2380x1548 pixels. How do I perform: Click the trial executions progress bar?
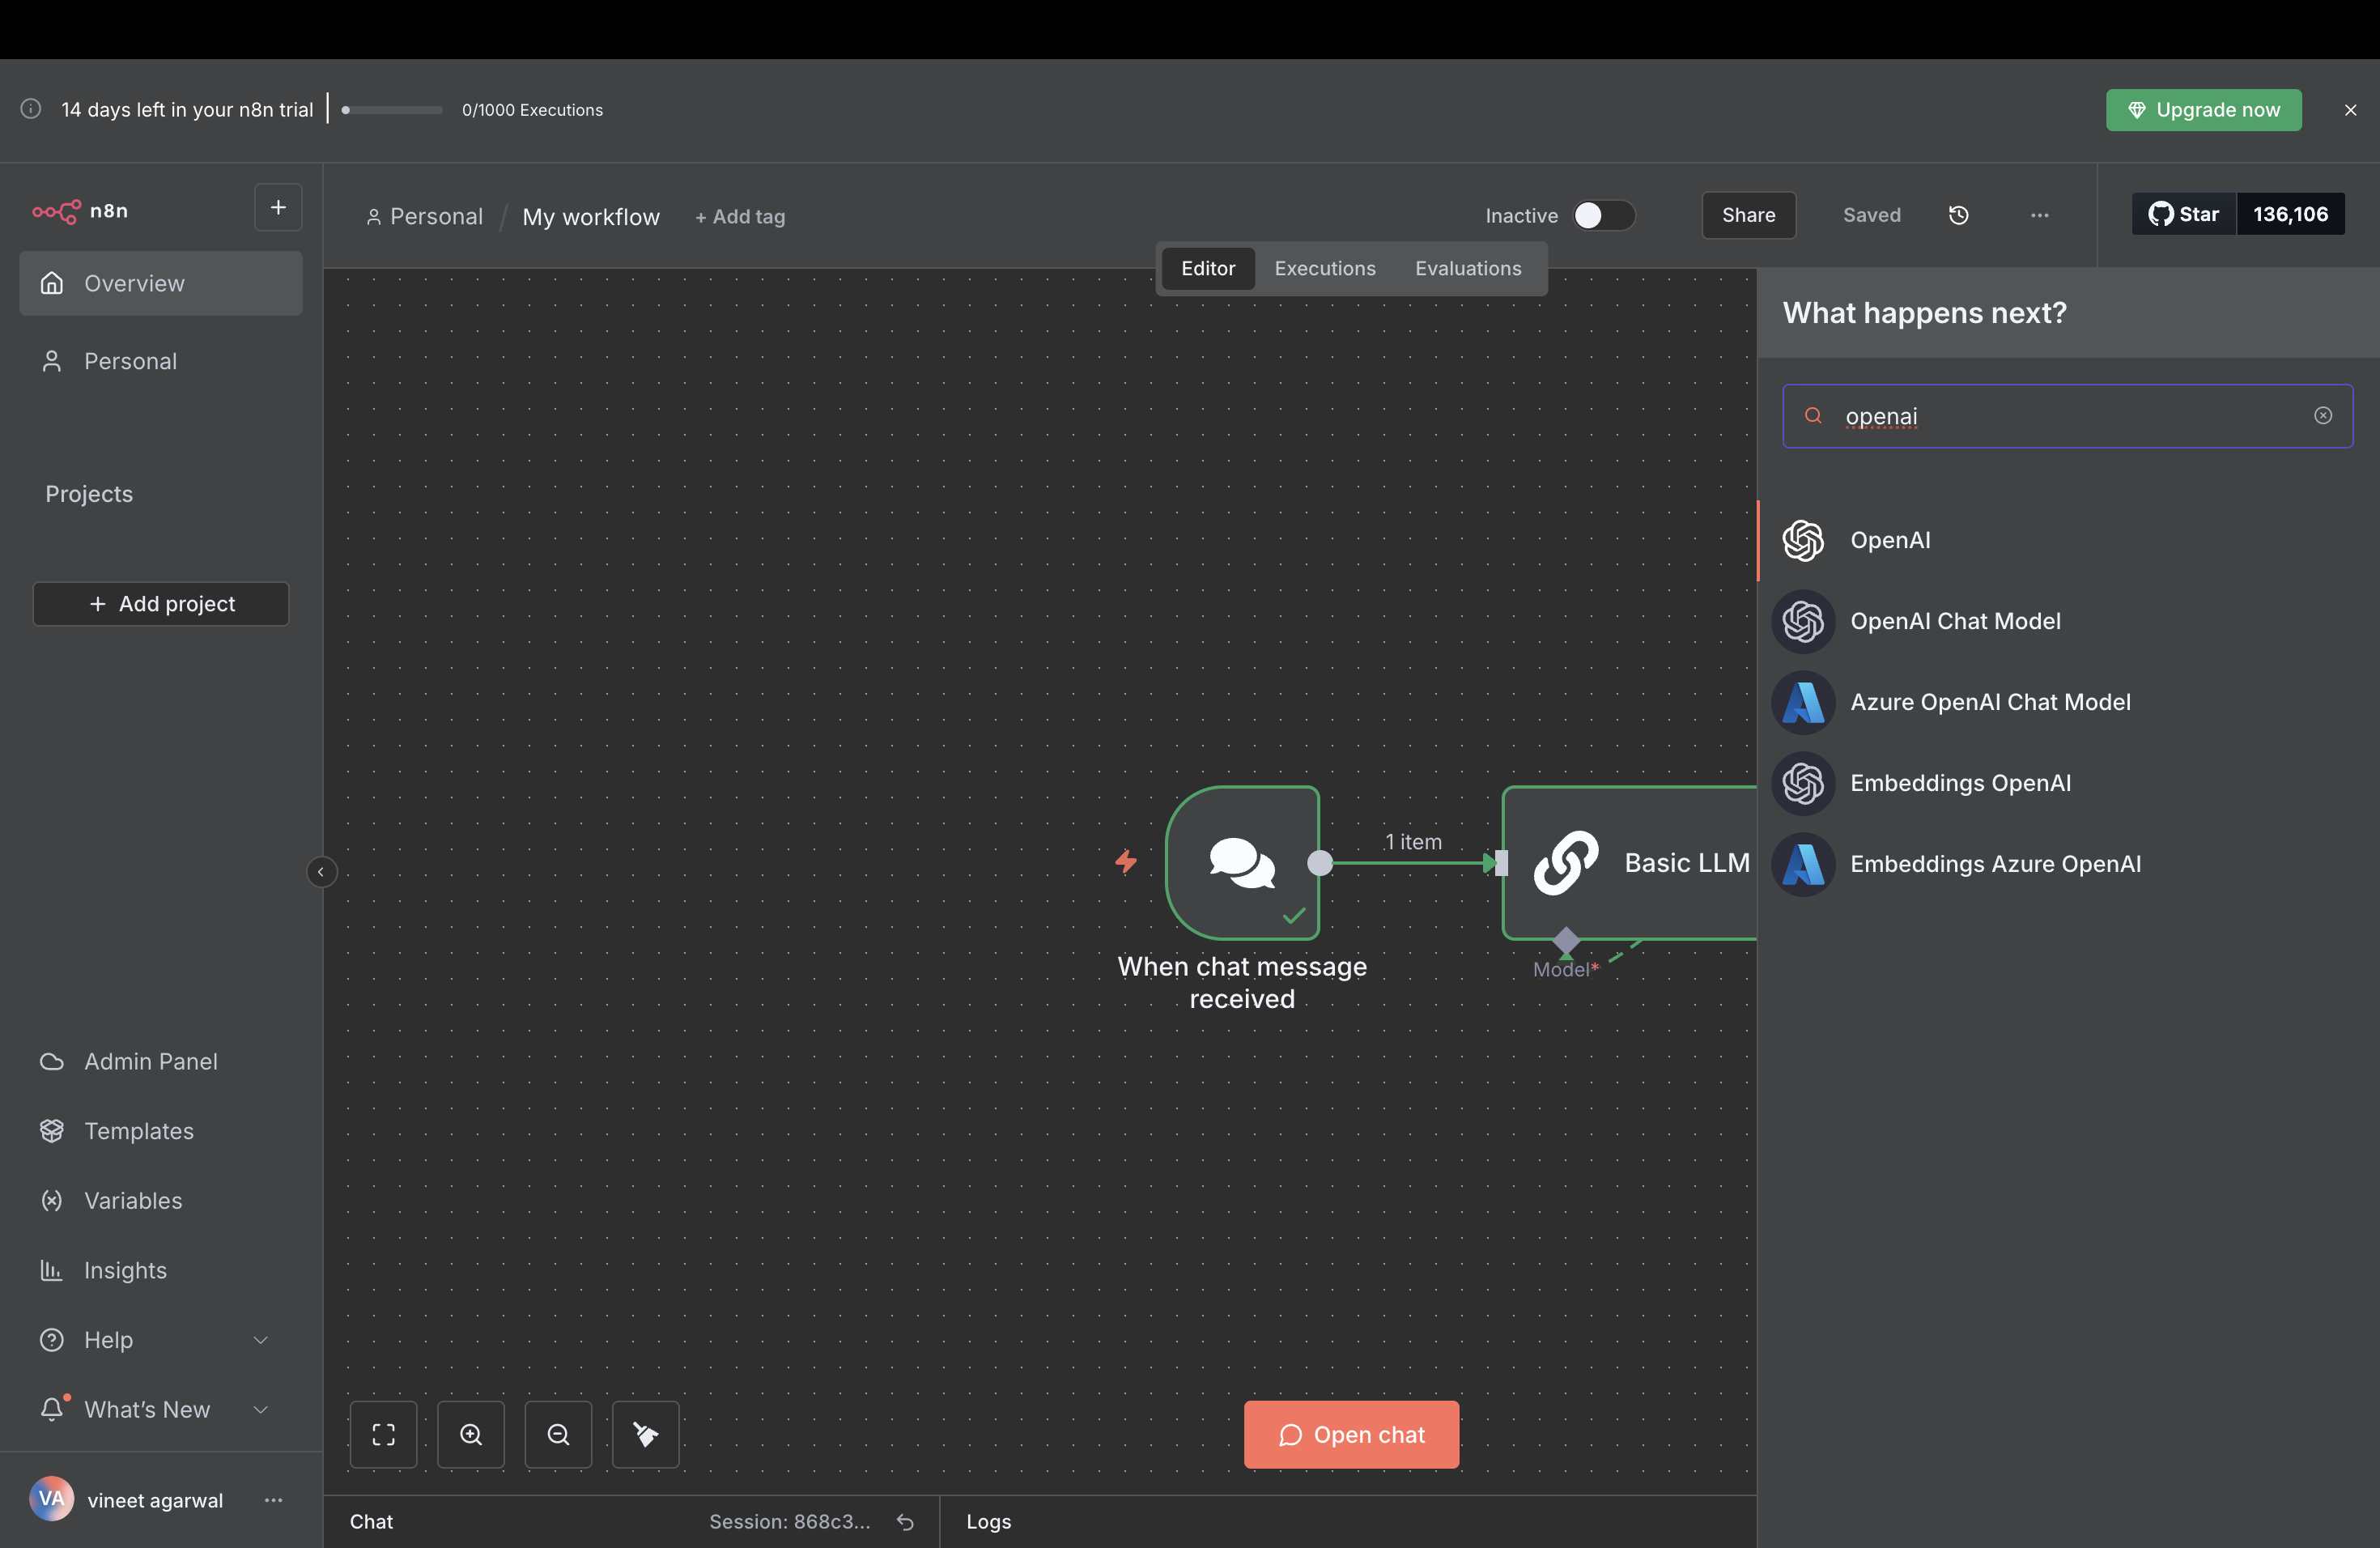[389, 110]
